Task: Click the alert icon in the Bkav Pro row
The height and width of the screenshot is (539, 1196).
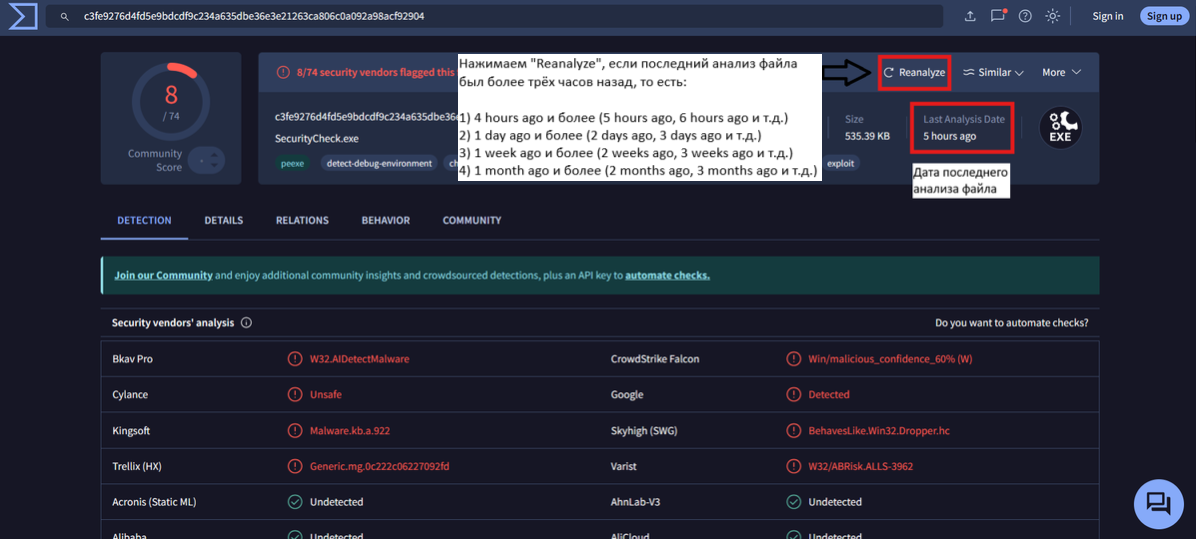Action: click(294, 359)
